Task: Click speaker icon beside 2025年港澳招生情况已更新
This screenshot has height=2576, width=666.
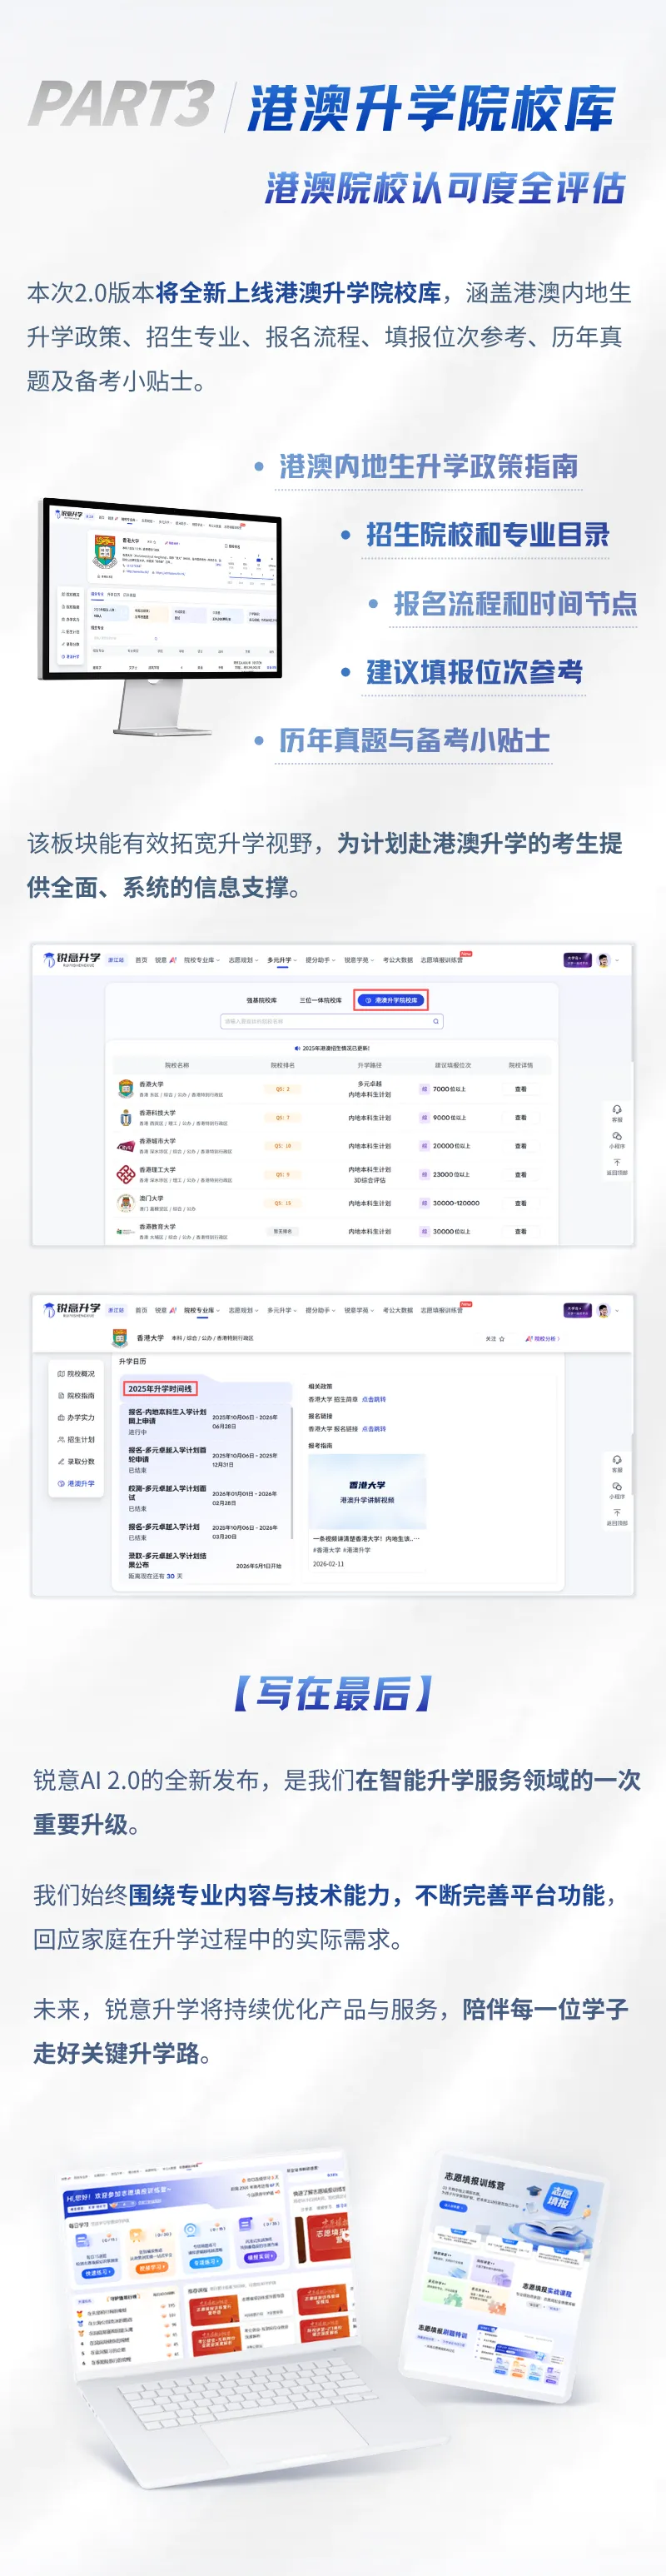Action: 297,1048
